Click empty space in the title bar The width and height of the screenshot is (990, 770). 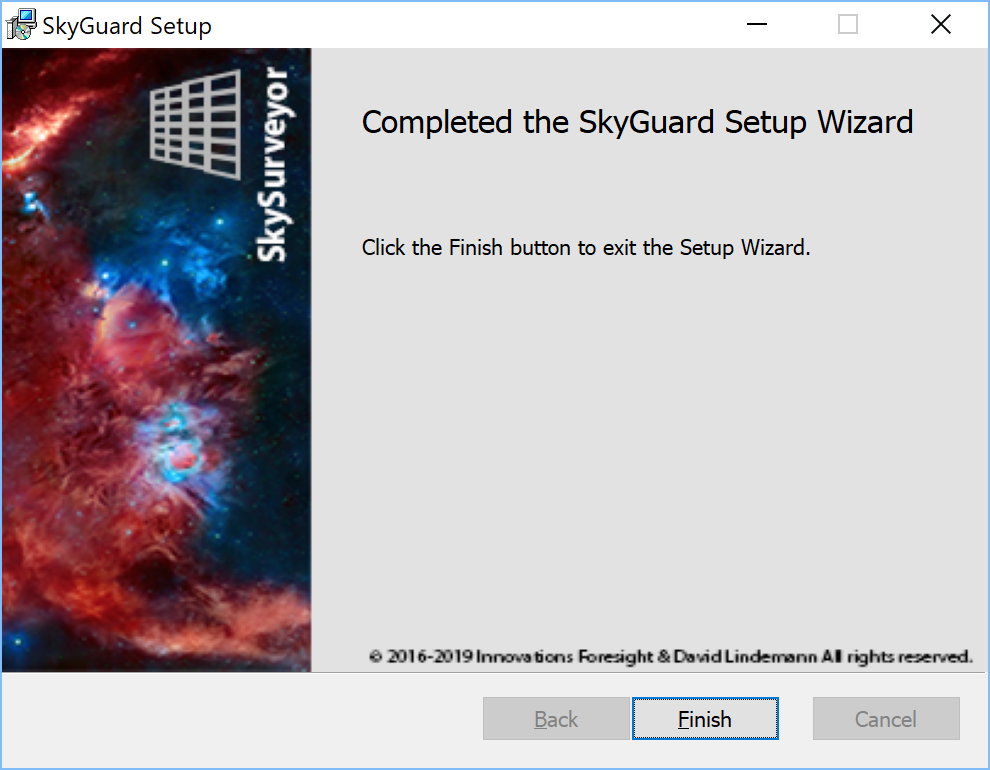coord(474,25)
